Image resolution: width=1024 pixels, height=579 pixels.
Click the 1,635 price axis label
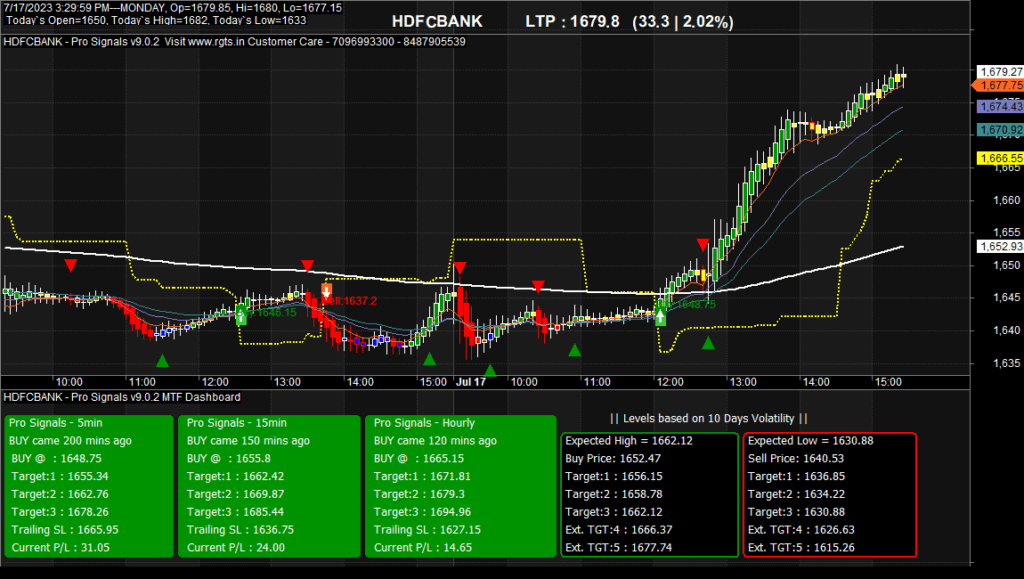tap(1006, 363)
